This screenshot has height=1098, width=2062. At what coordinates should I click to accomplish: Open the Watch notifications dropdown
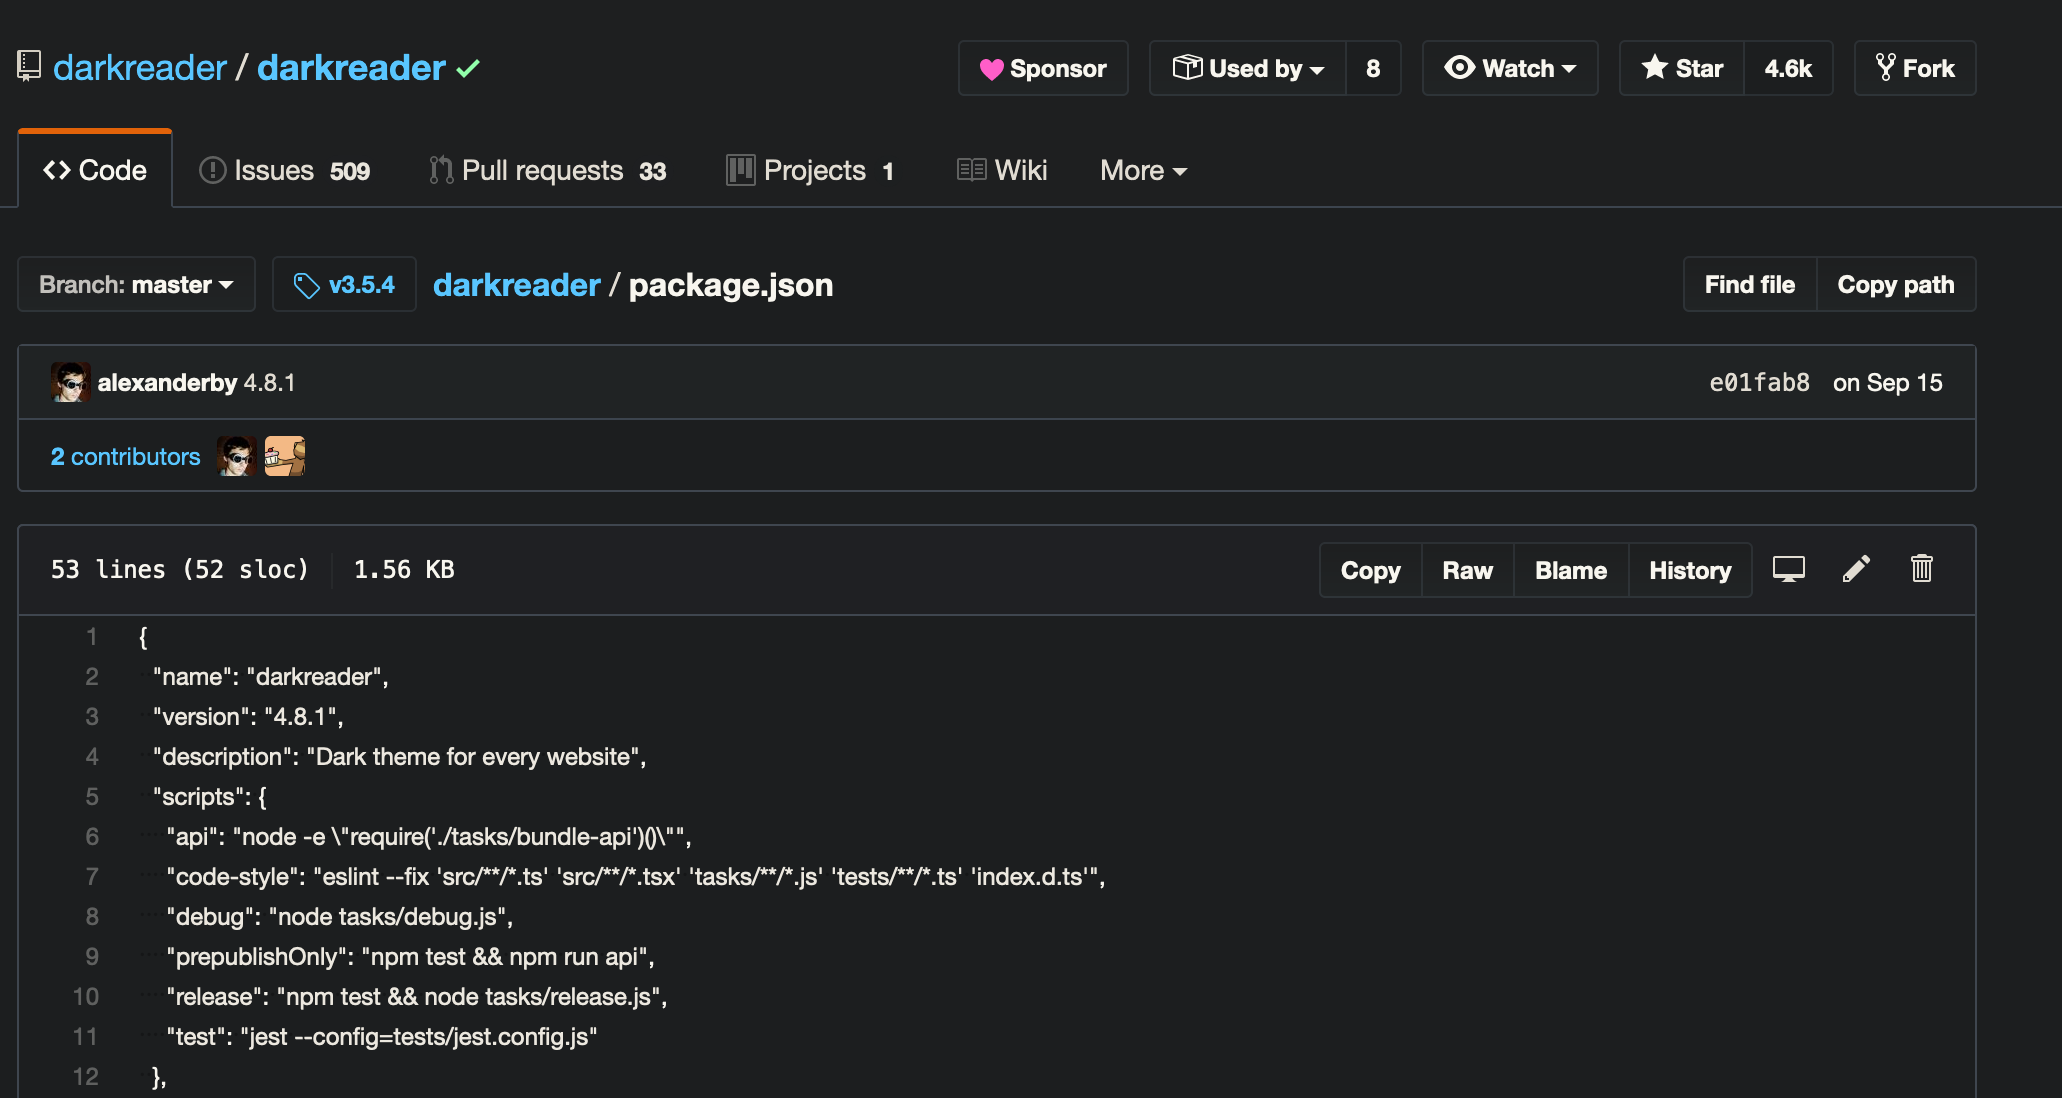1509,68
